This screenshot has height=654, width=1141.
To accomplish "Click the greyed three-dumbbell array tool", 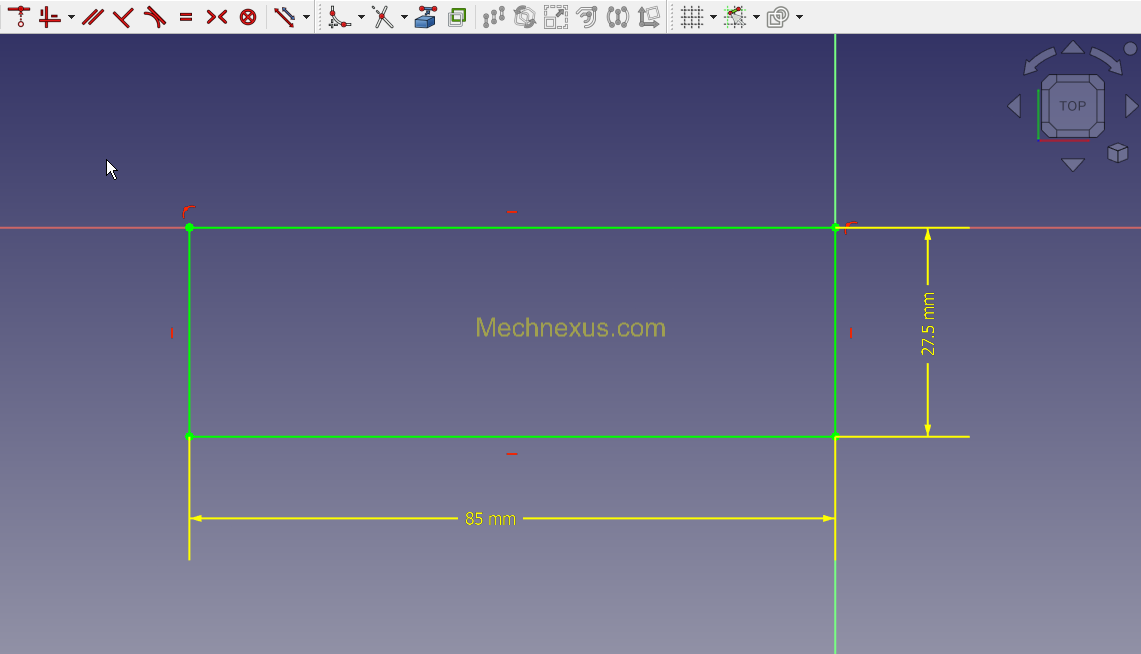I will 493,16.
